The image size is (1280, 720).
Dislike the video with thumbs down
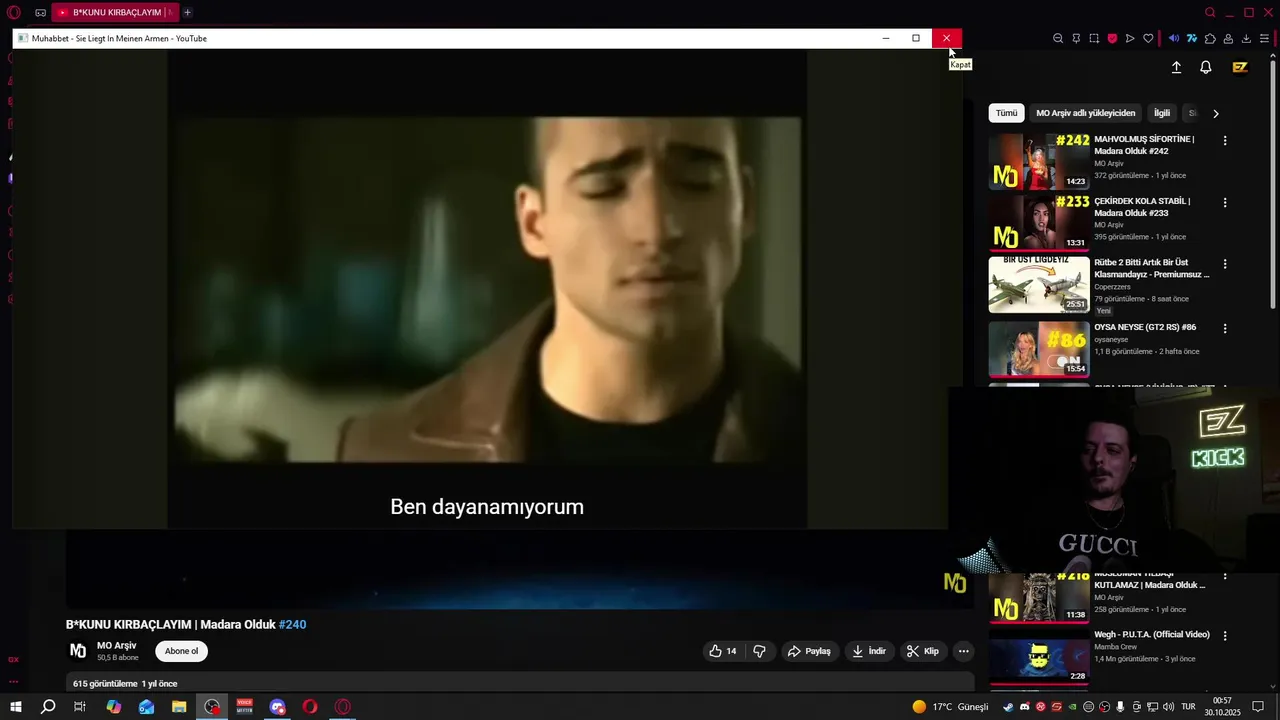tap(759, 651)
